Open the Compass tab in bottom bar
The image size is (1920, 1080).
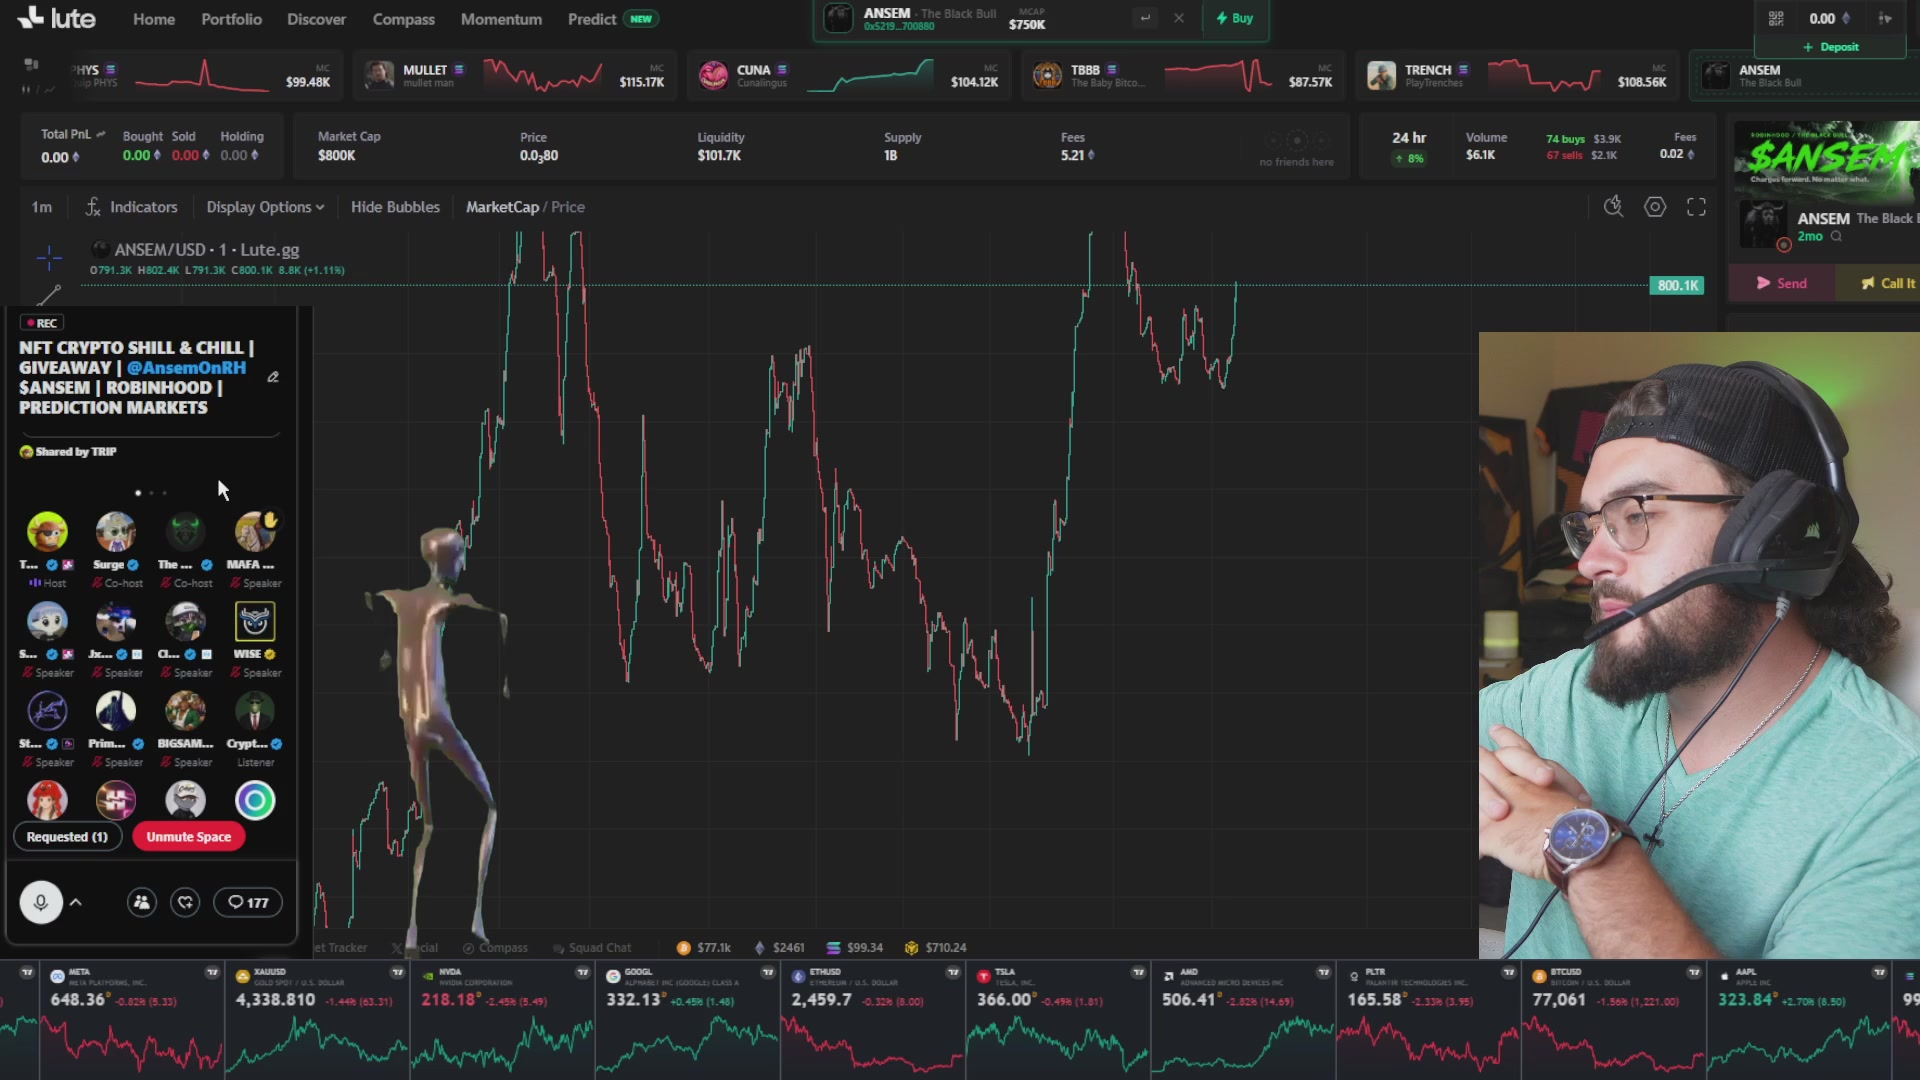495,948
